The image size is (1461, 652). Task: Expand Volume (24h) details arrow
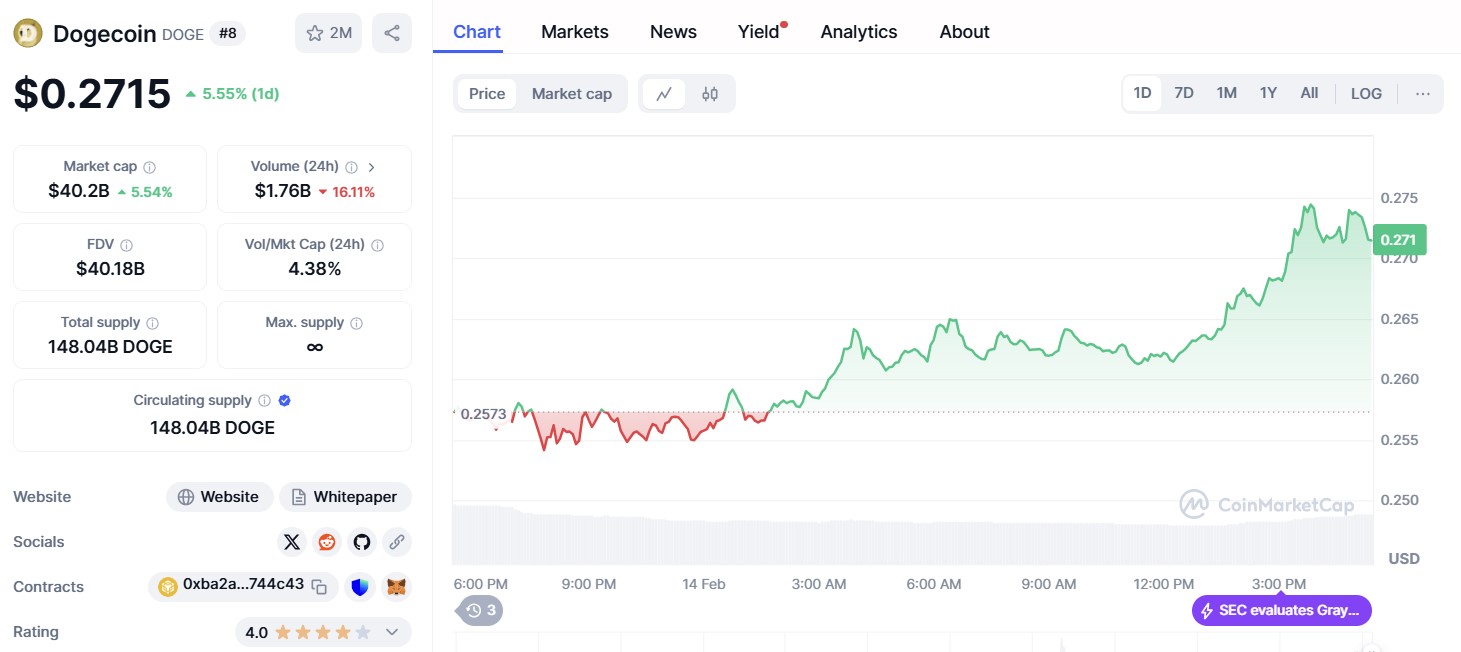(371, 165)
